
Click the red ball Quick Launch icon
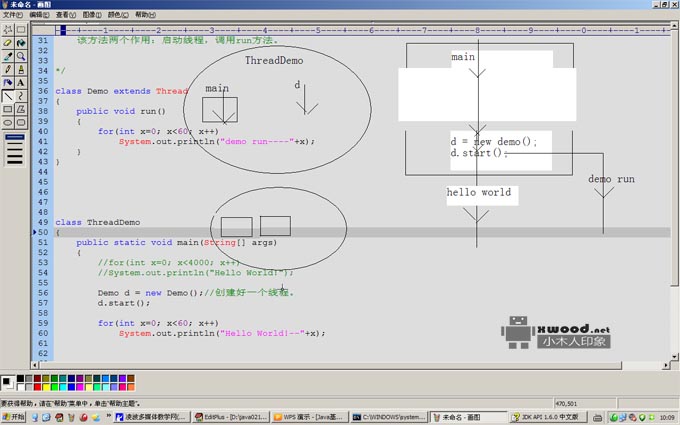click(84, 418)
